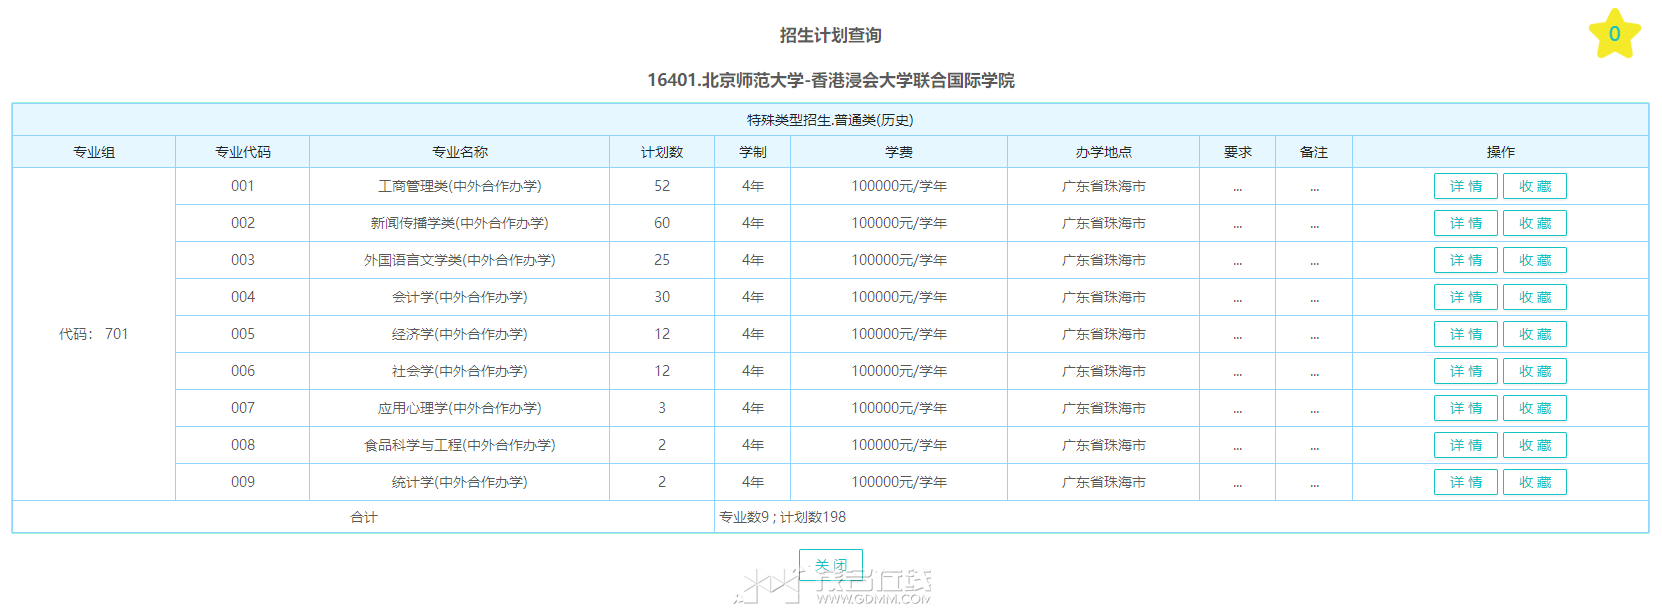
Task: Click the 备注 column header
Action: 1314,152
